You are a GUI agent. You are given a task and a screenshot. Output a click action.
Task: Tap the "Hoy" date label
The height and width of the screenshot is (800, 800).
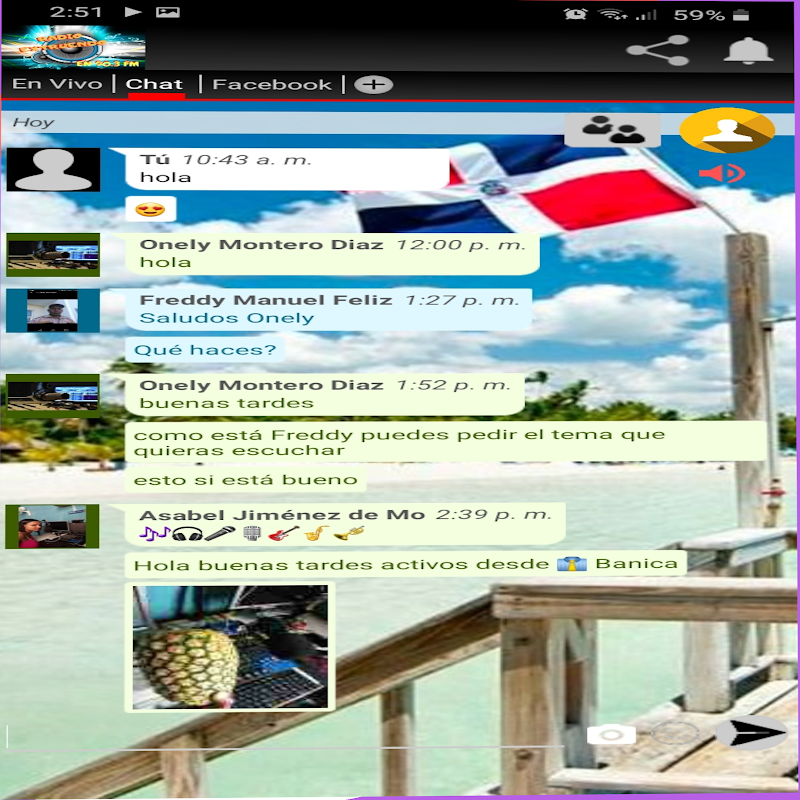33,122
